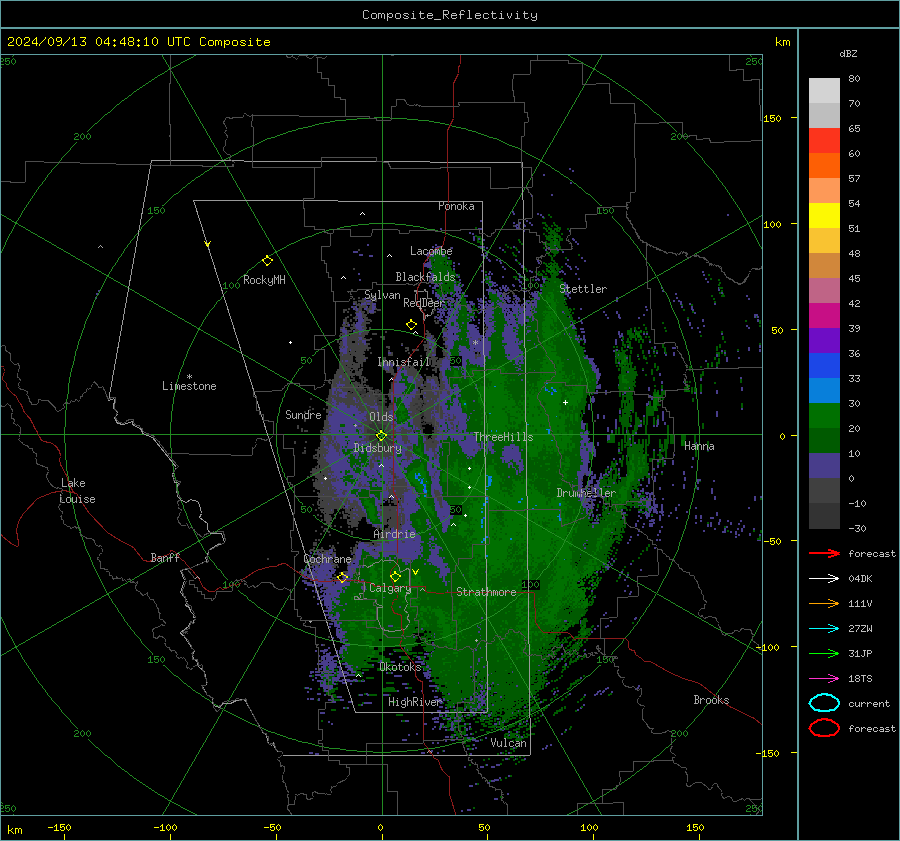Select the 51 dBZ yellow color swatch
Screen dimensions: 900x841
824,215
